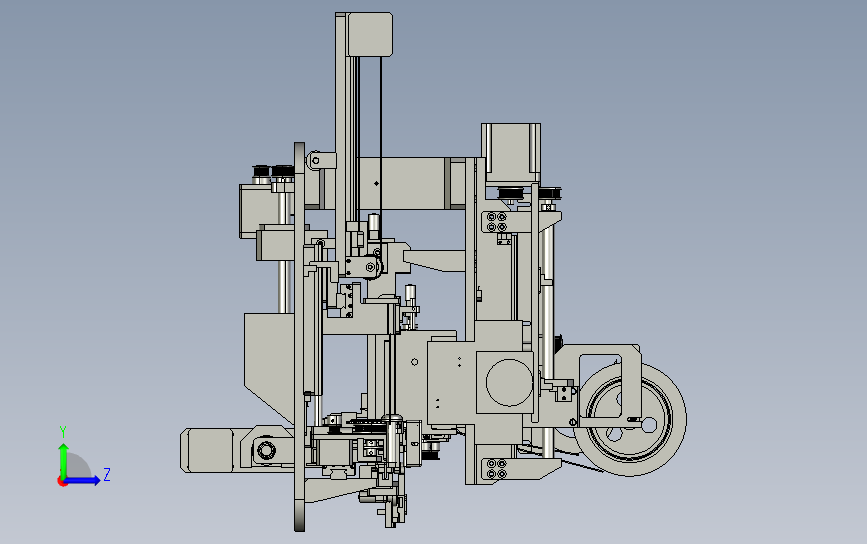Screen dimensions: 867x544
Task: Select the motor block atop the tall vertical column
Action: click(x=369, y=34)
